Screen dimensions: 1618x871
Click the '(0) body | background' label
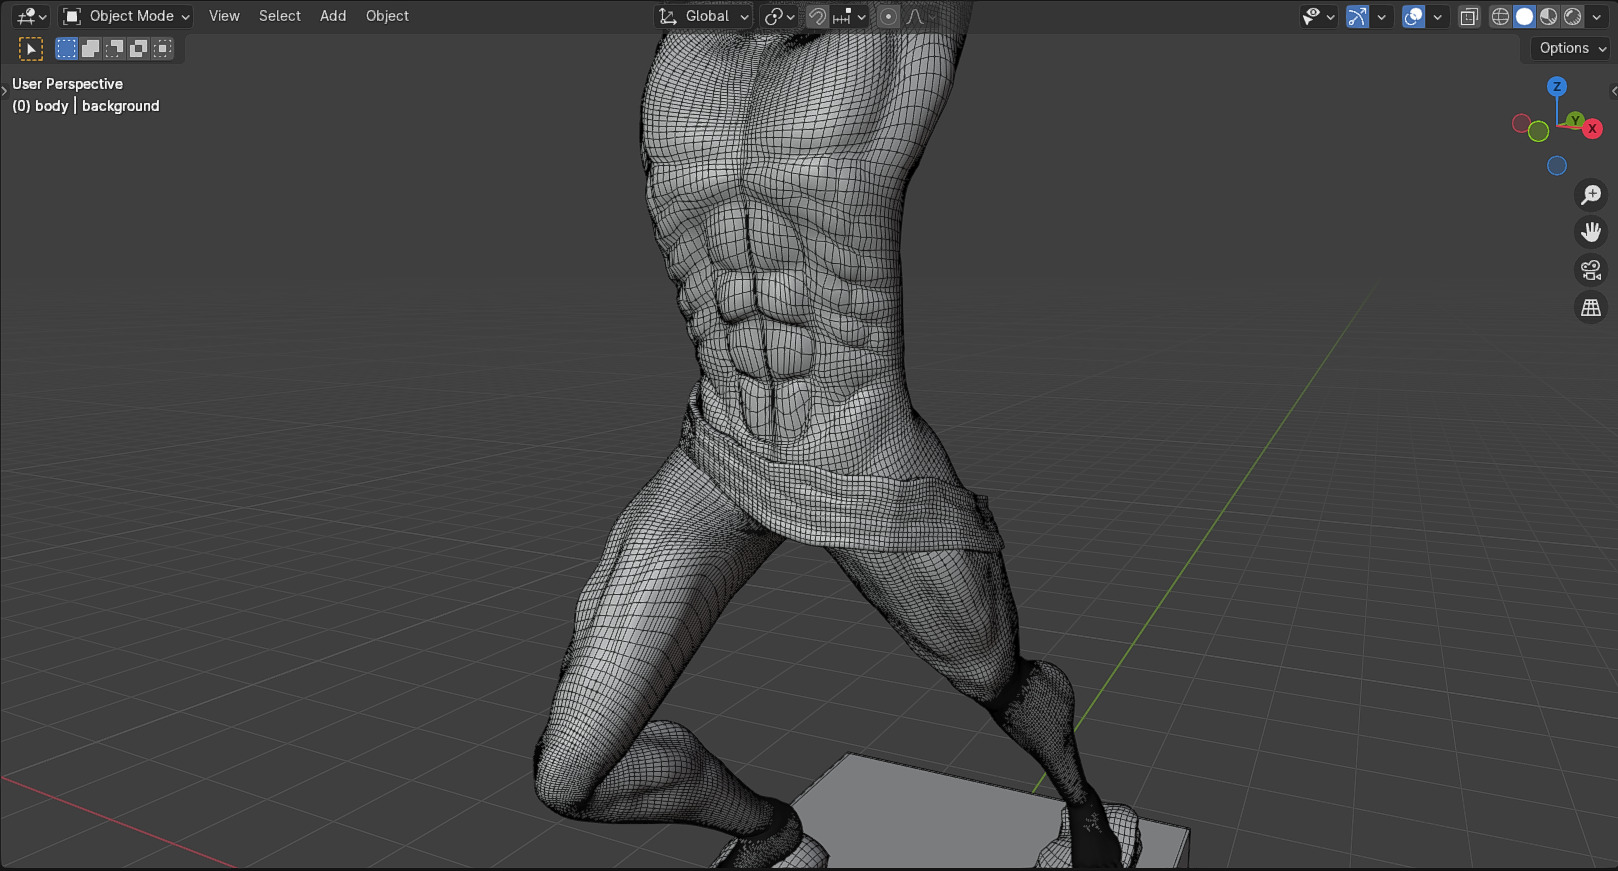86,106
